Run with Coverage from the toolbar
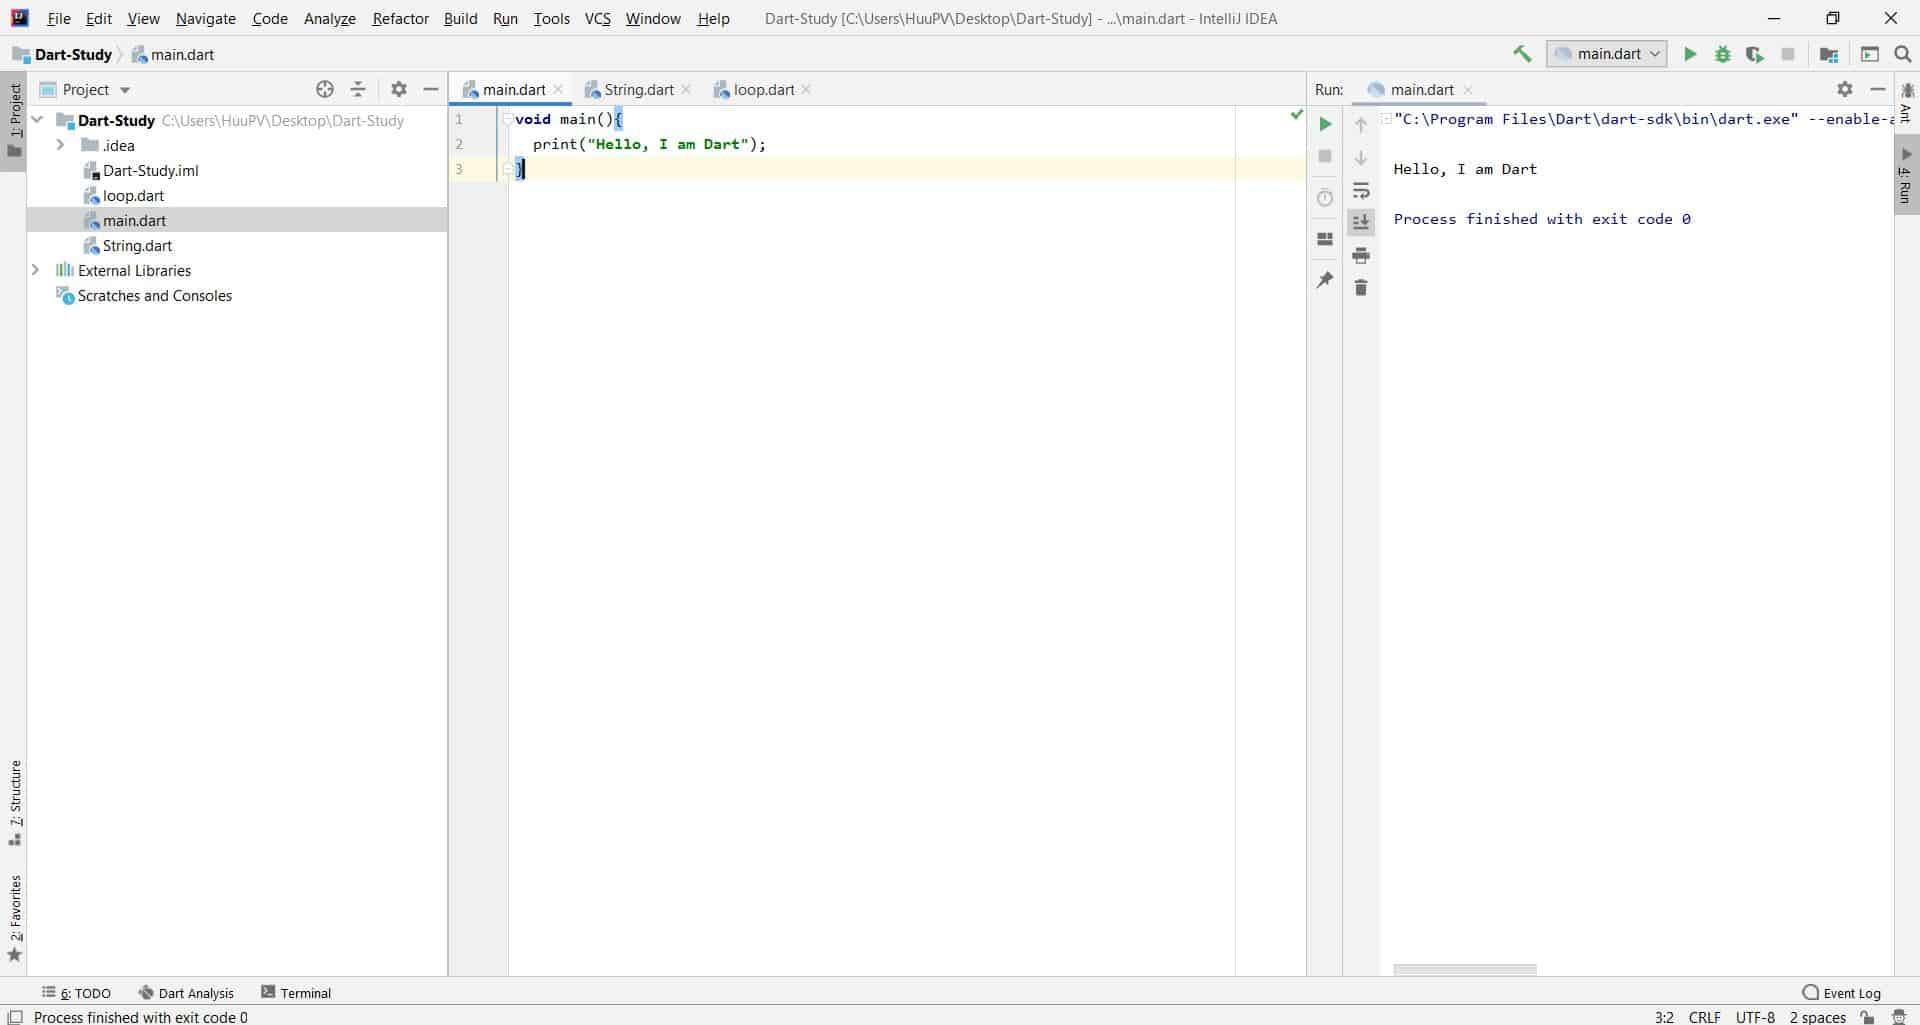 (x=1755, y=54)
